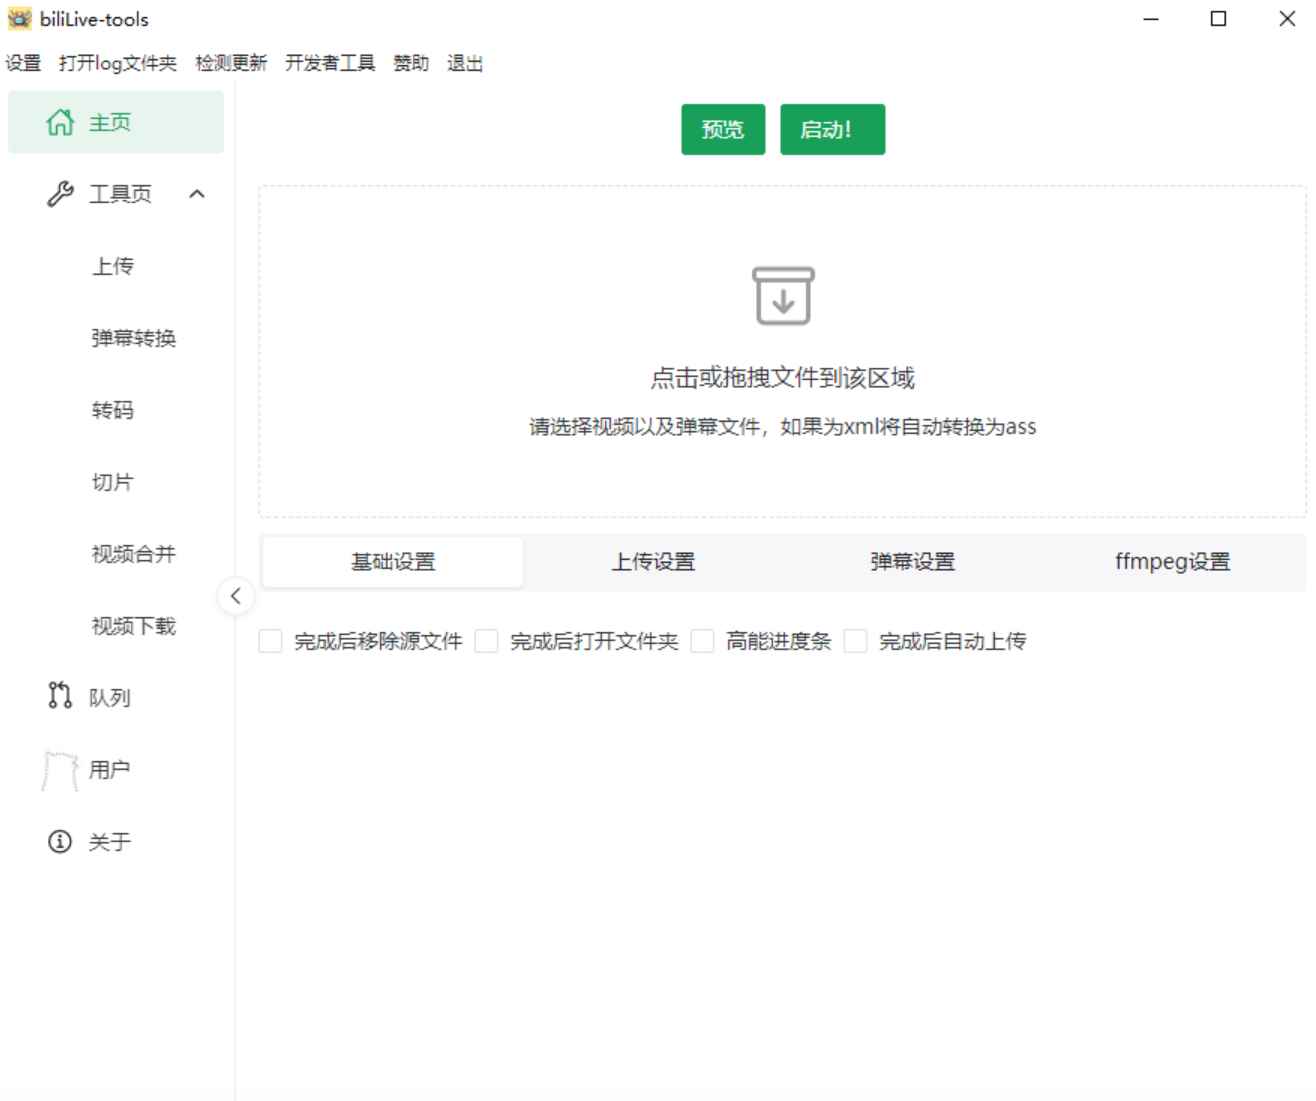Open the 视频下载 tool from sidebar
The height and width of the screenshot is (1101, 1316).
point(133,627)
